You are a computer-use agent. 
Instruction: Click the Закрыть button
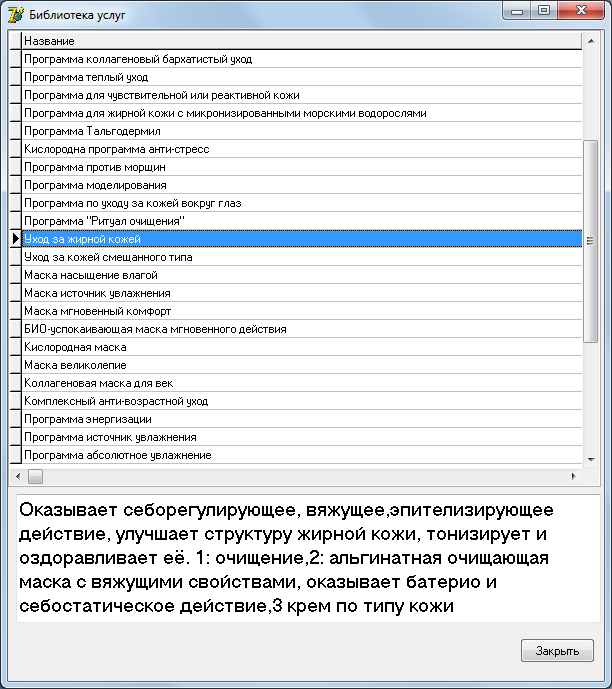(557, 650)
